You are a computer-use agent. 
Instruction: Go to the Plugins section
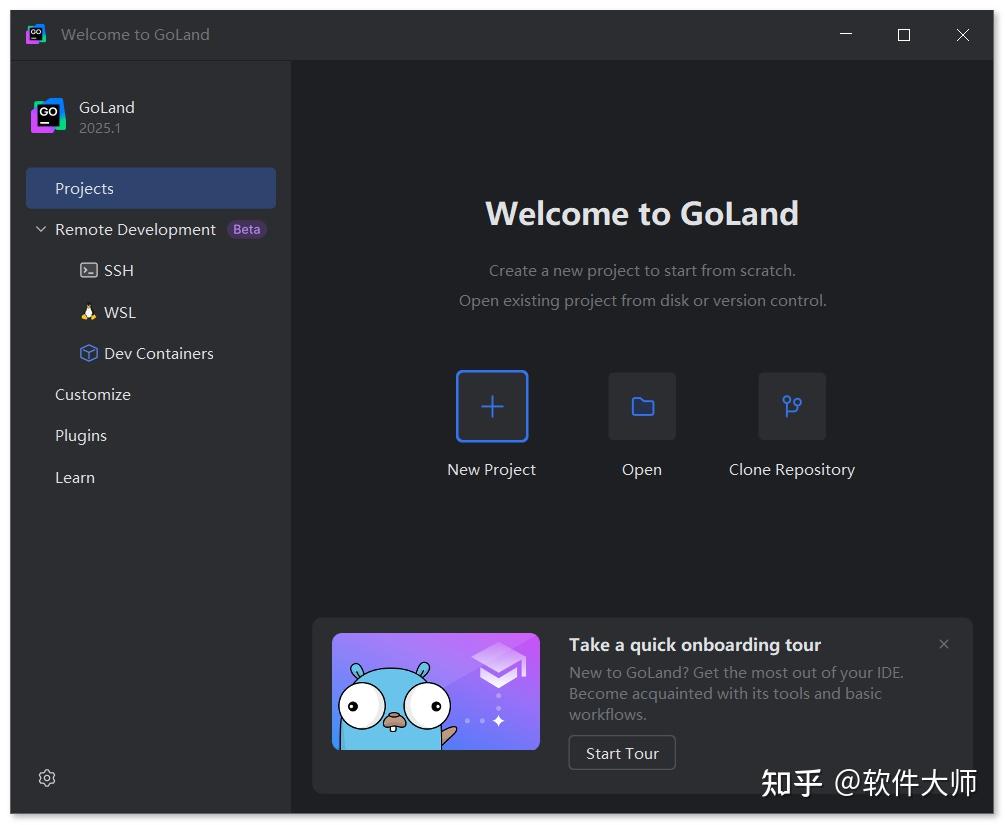pyautogui.click(x=81, y=435)
